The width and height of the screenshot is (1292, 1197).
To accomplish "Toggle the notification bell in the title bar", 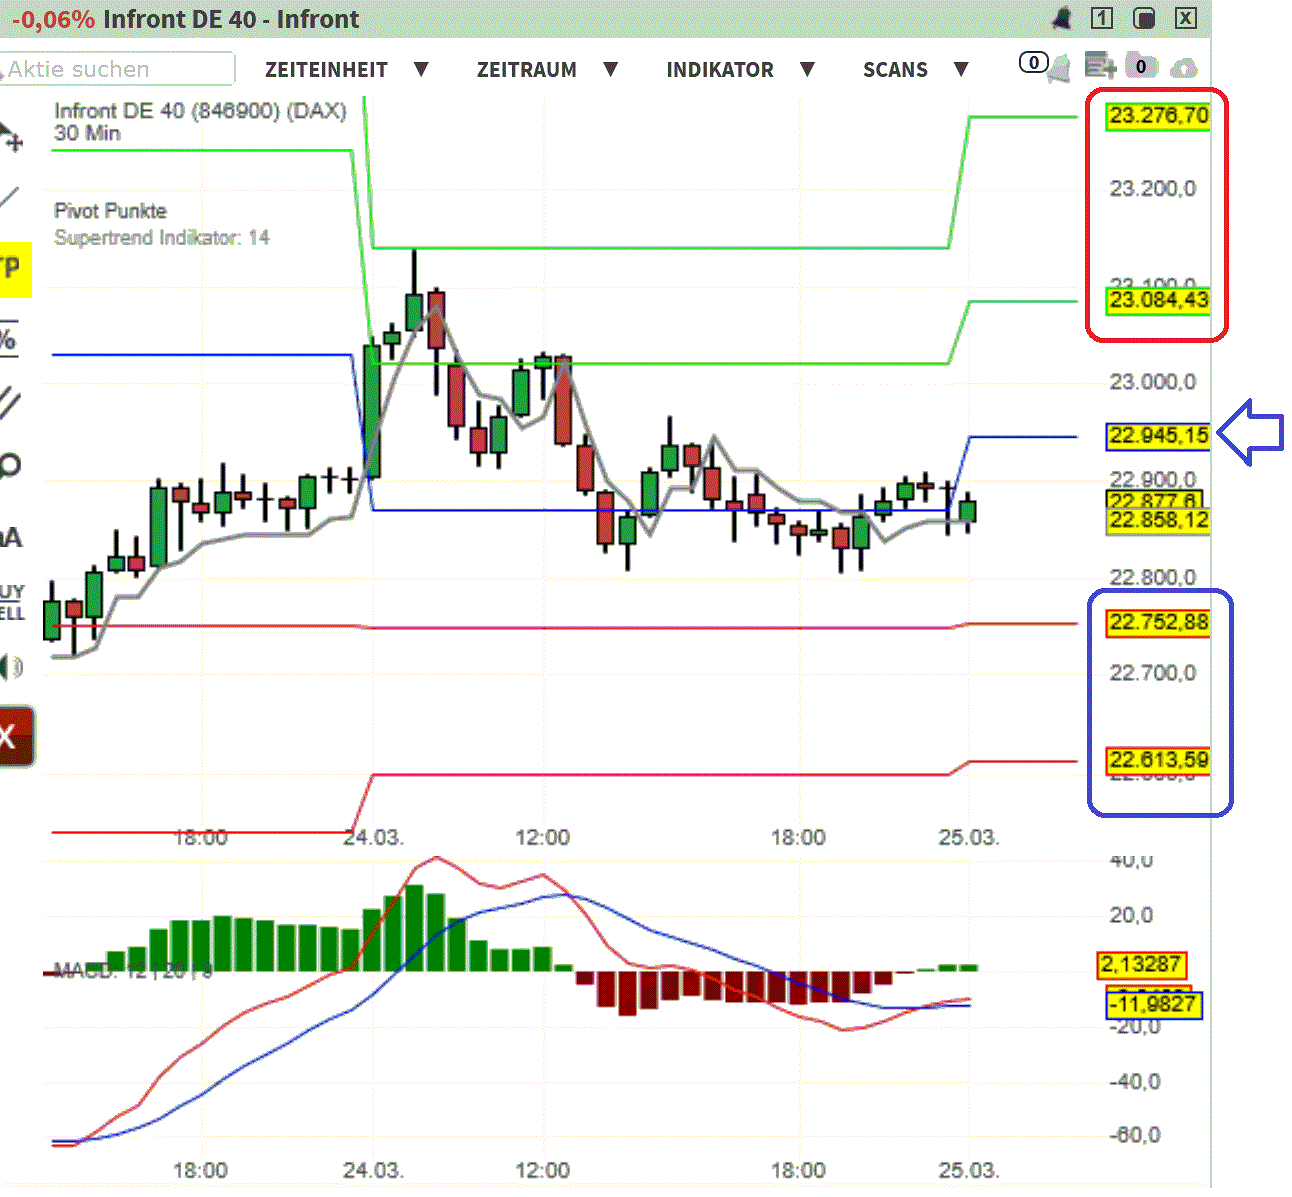I will tap(1062, 18).
